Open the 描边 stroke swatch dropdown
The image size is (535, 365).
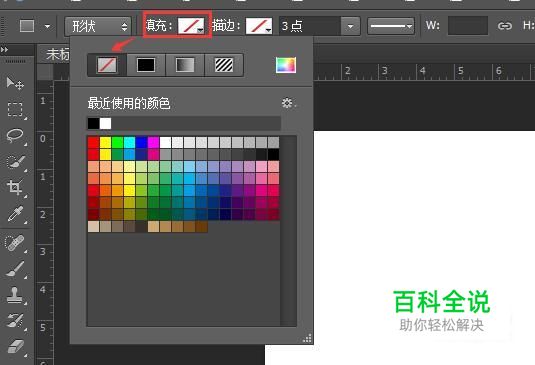click(259, 26)
